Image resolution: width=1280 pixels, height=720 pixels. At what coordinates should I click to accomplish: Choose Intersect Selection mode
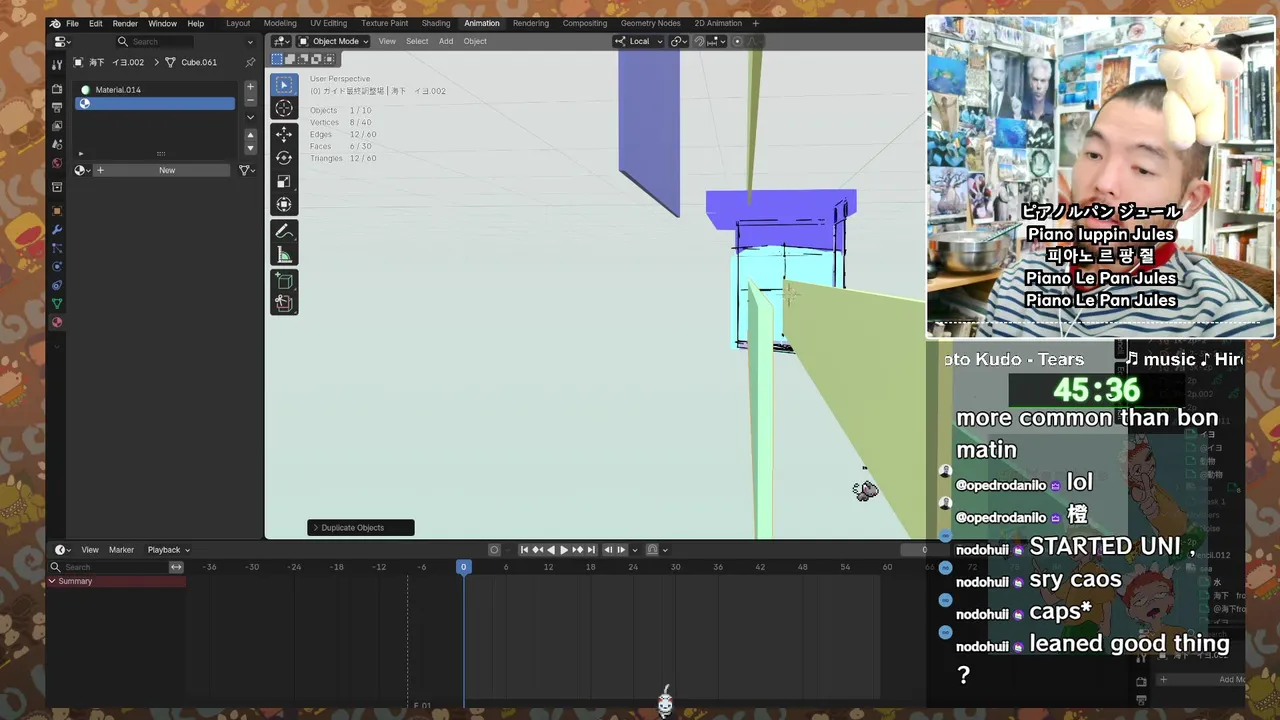click(329, 59)
